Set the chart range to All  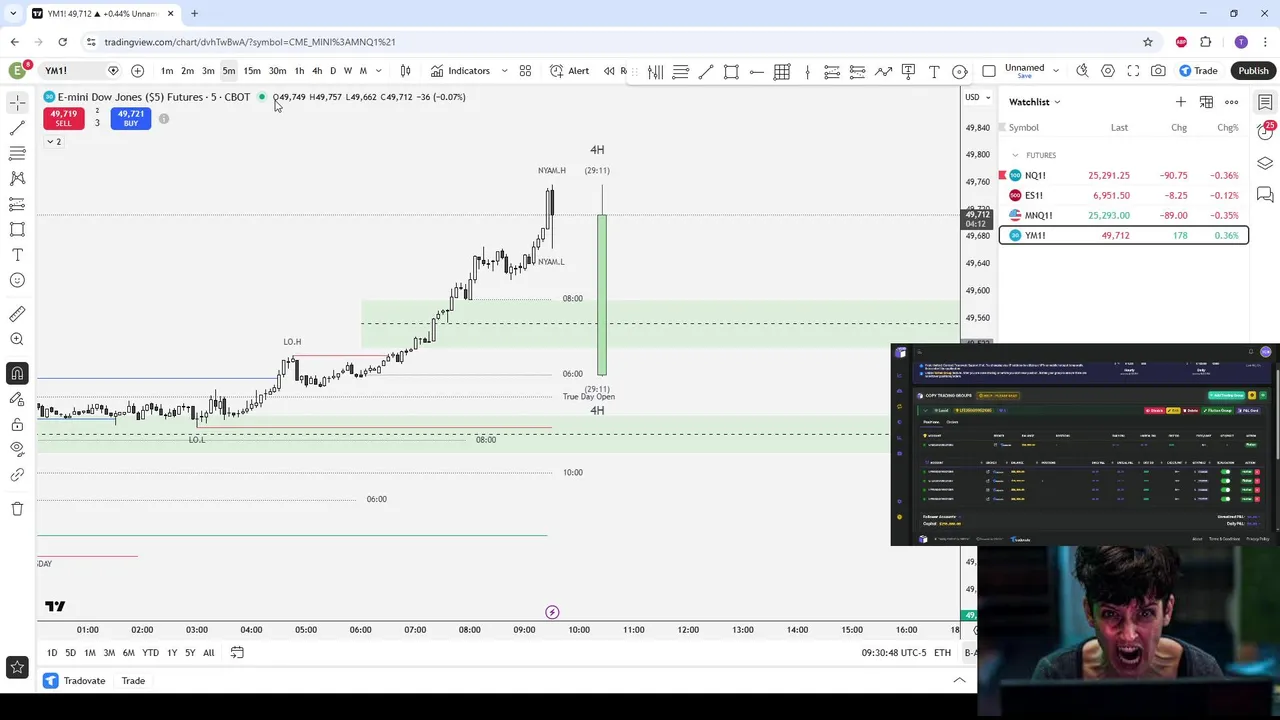(208, 653)
